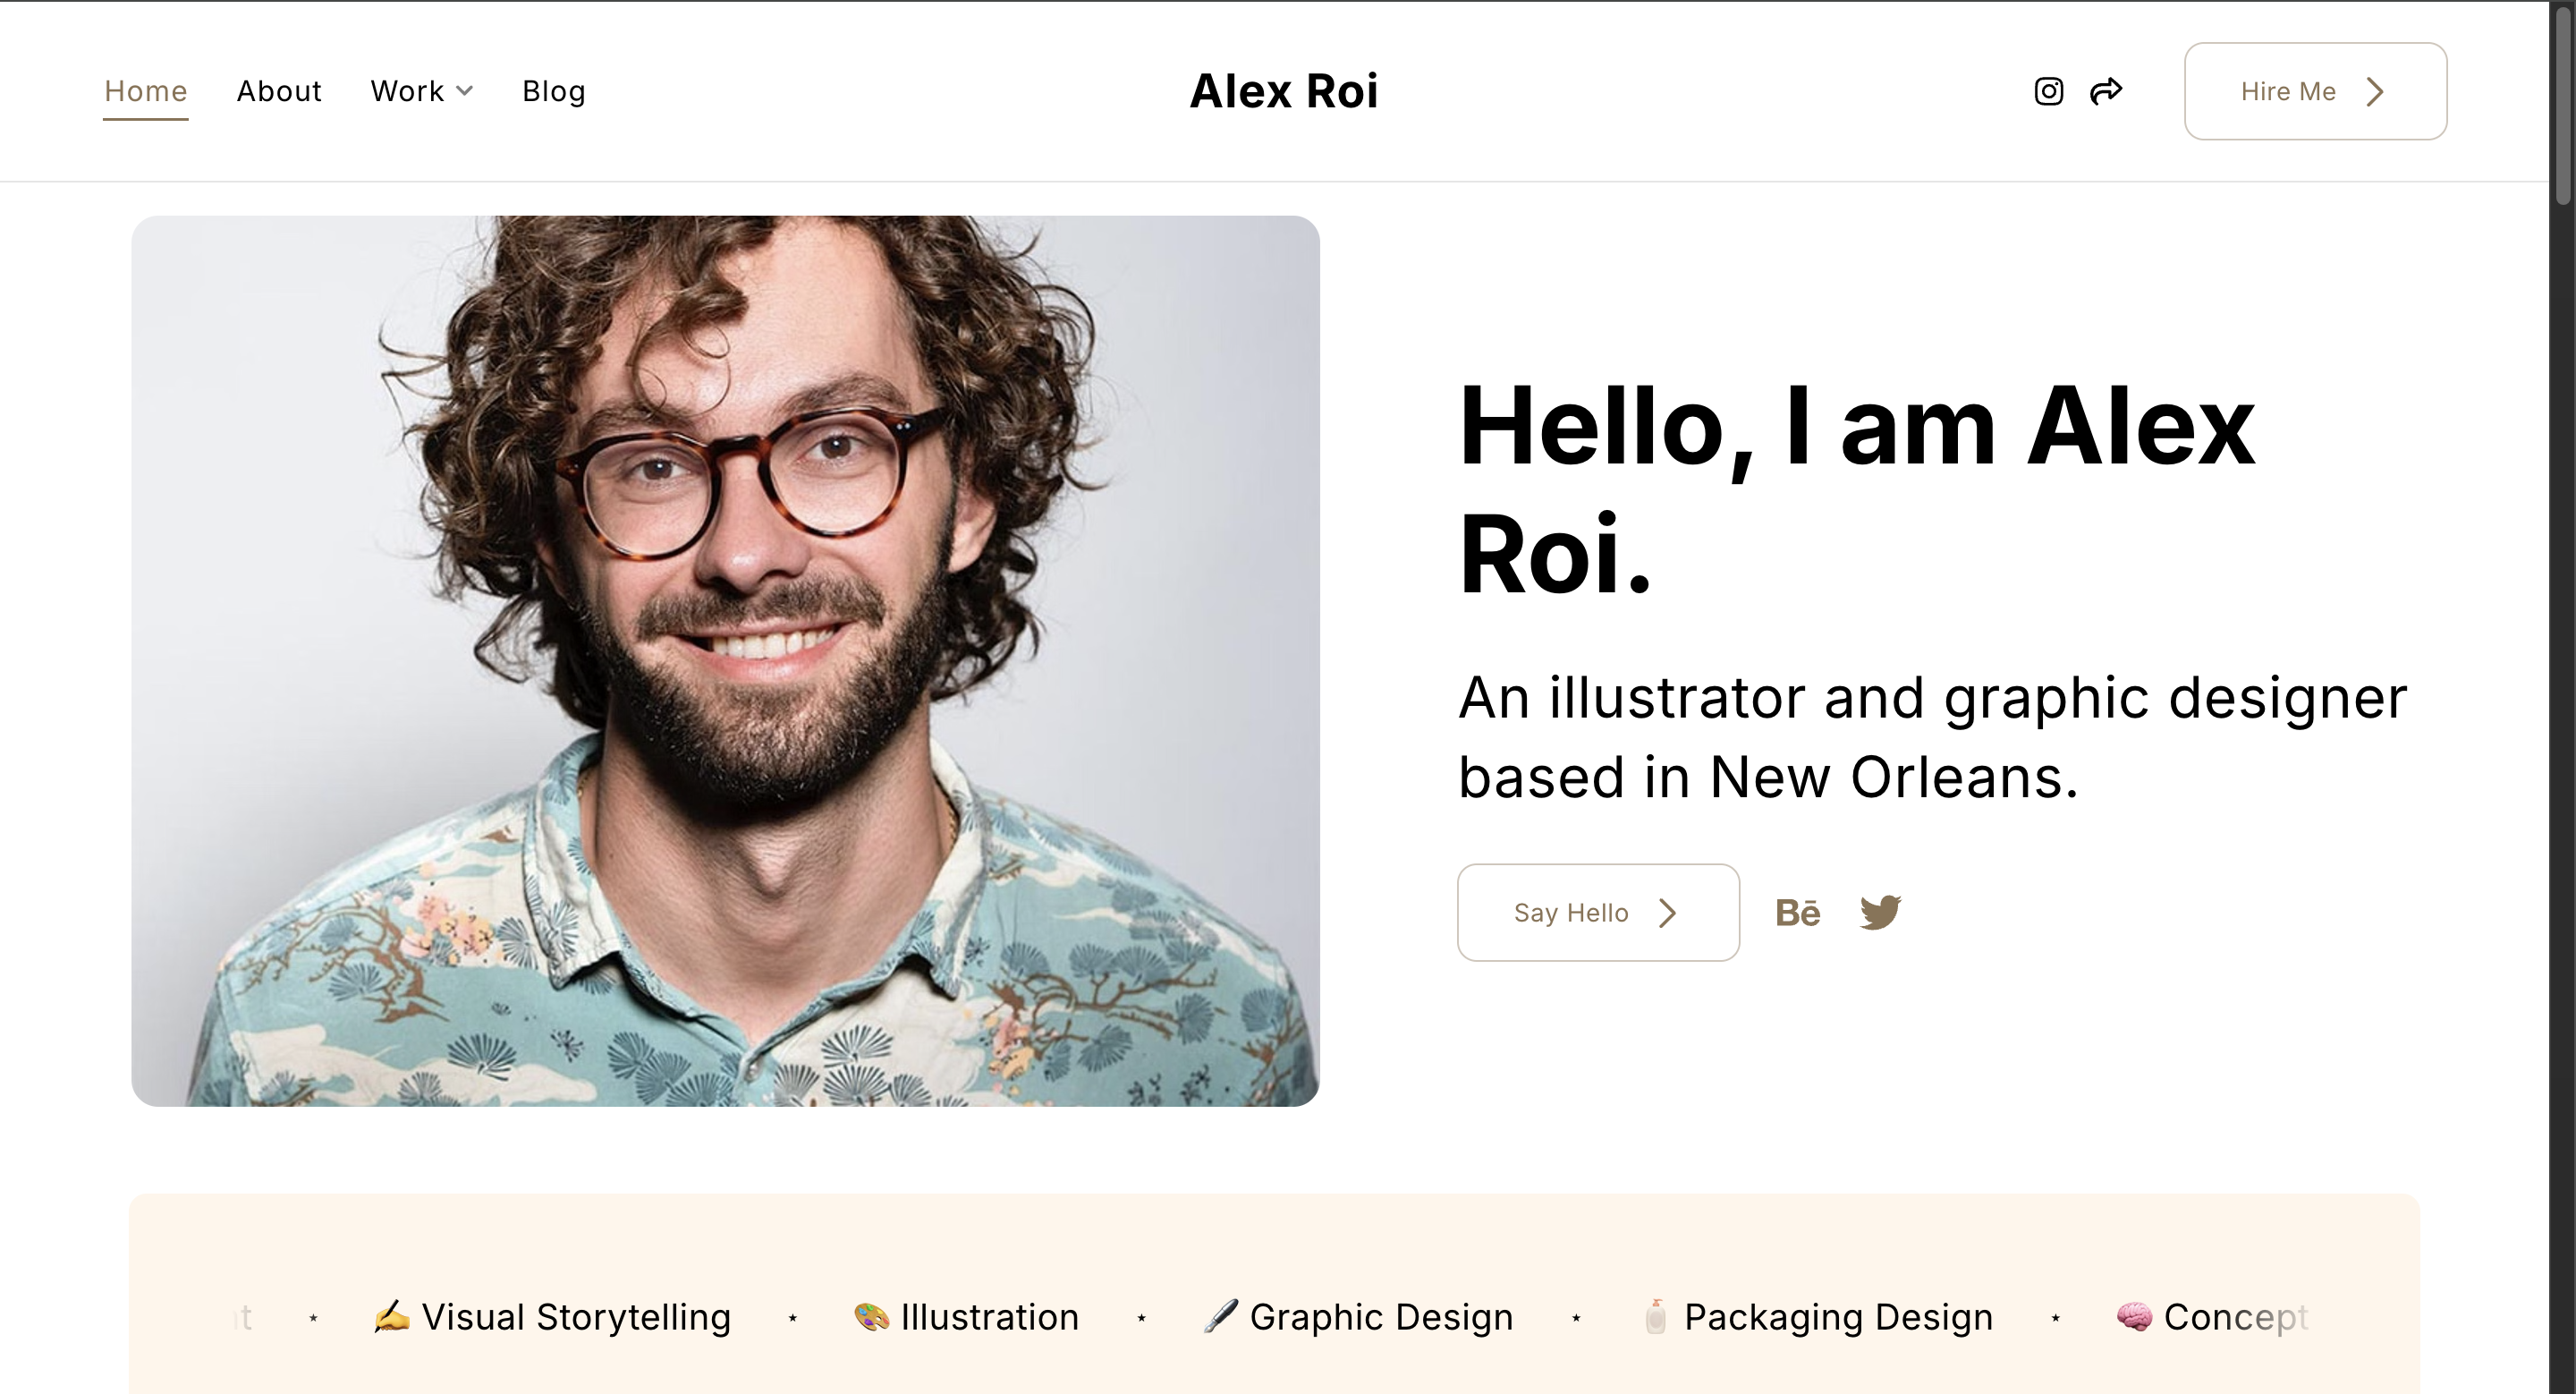
Task: Click the Say Hello button
Action: 1597,912
